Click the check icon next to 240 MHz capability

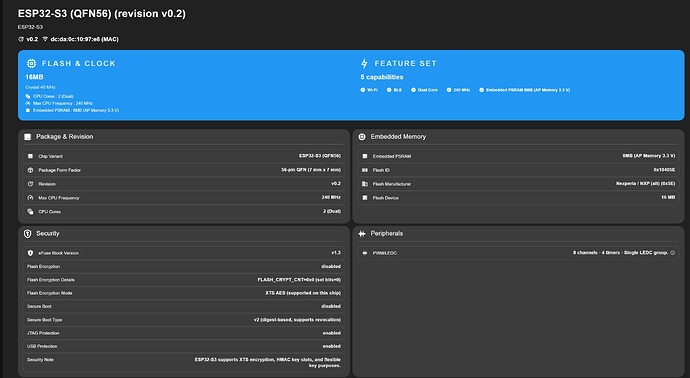[449, 90]
